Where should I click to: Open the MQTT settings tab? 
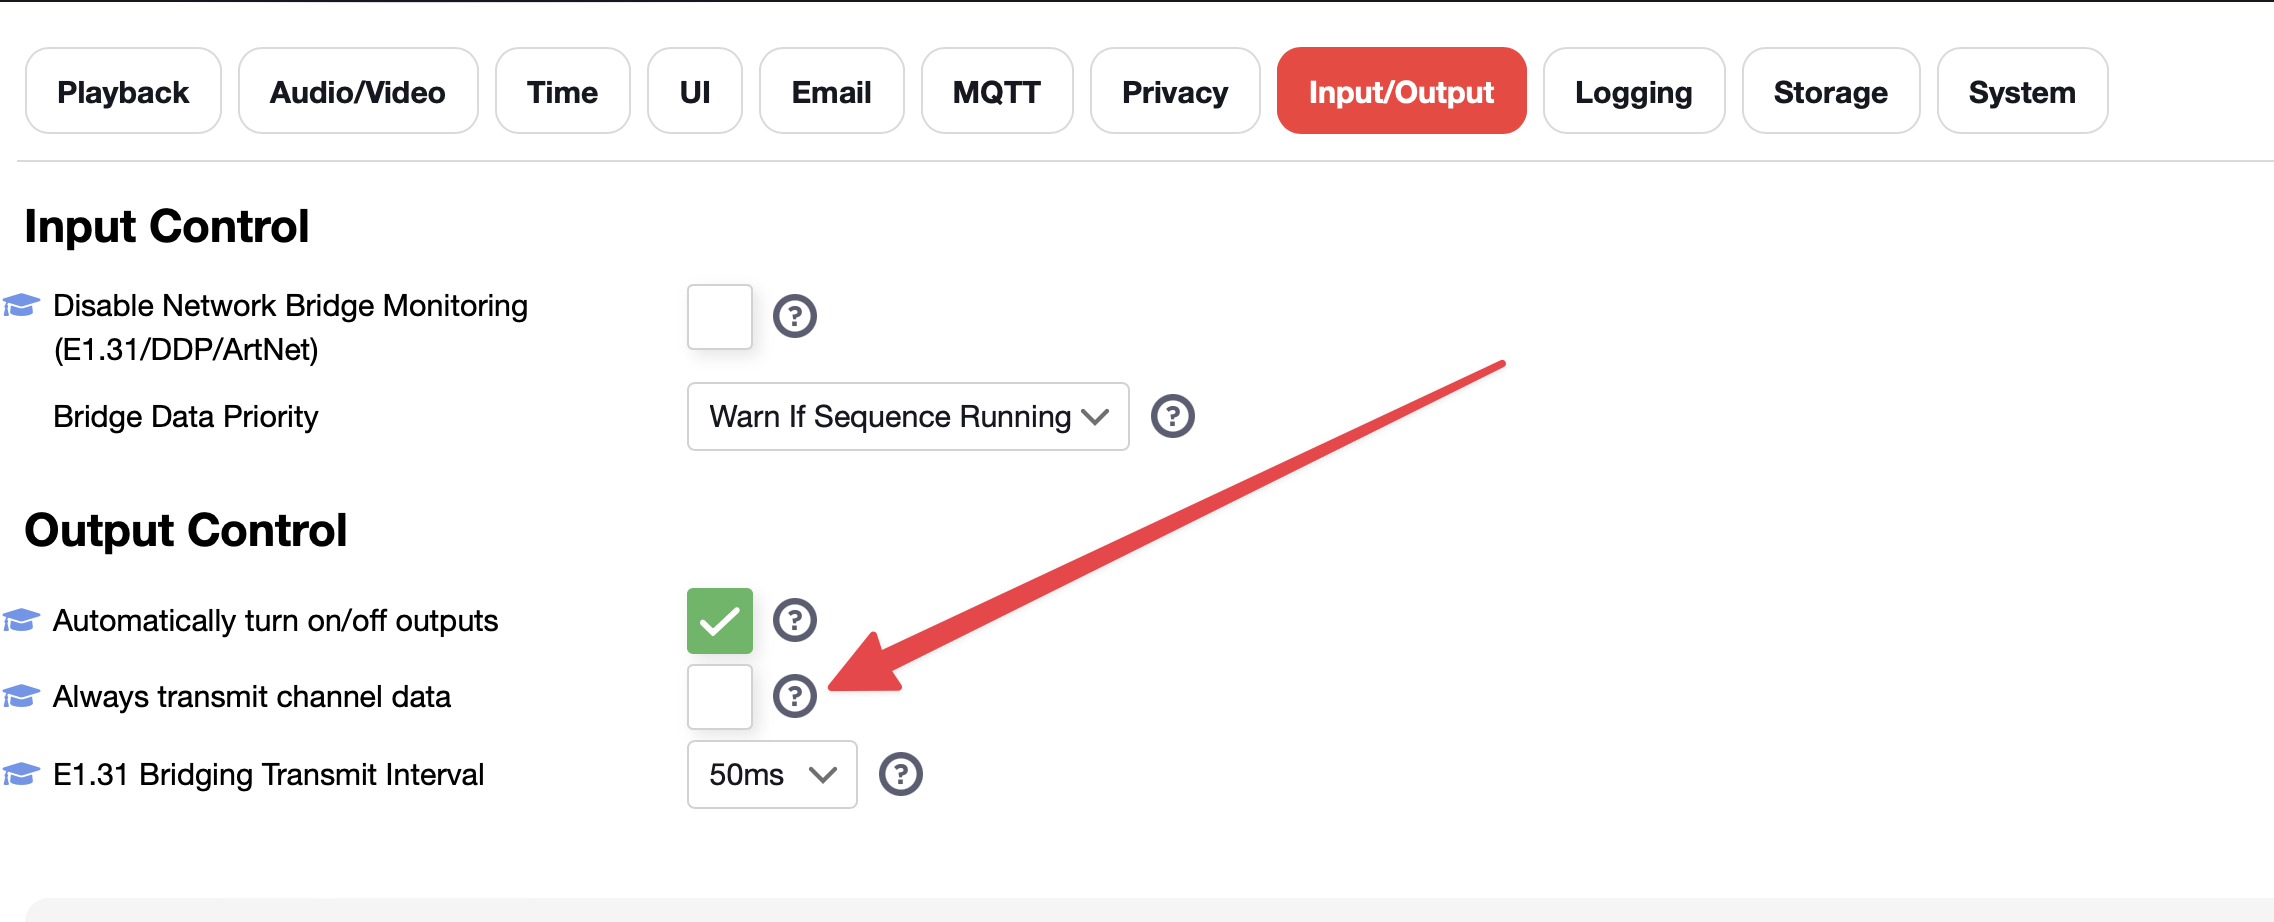click(997, 91)
